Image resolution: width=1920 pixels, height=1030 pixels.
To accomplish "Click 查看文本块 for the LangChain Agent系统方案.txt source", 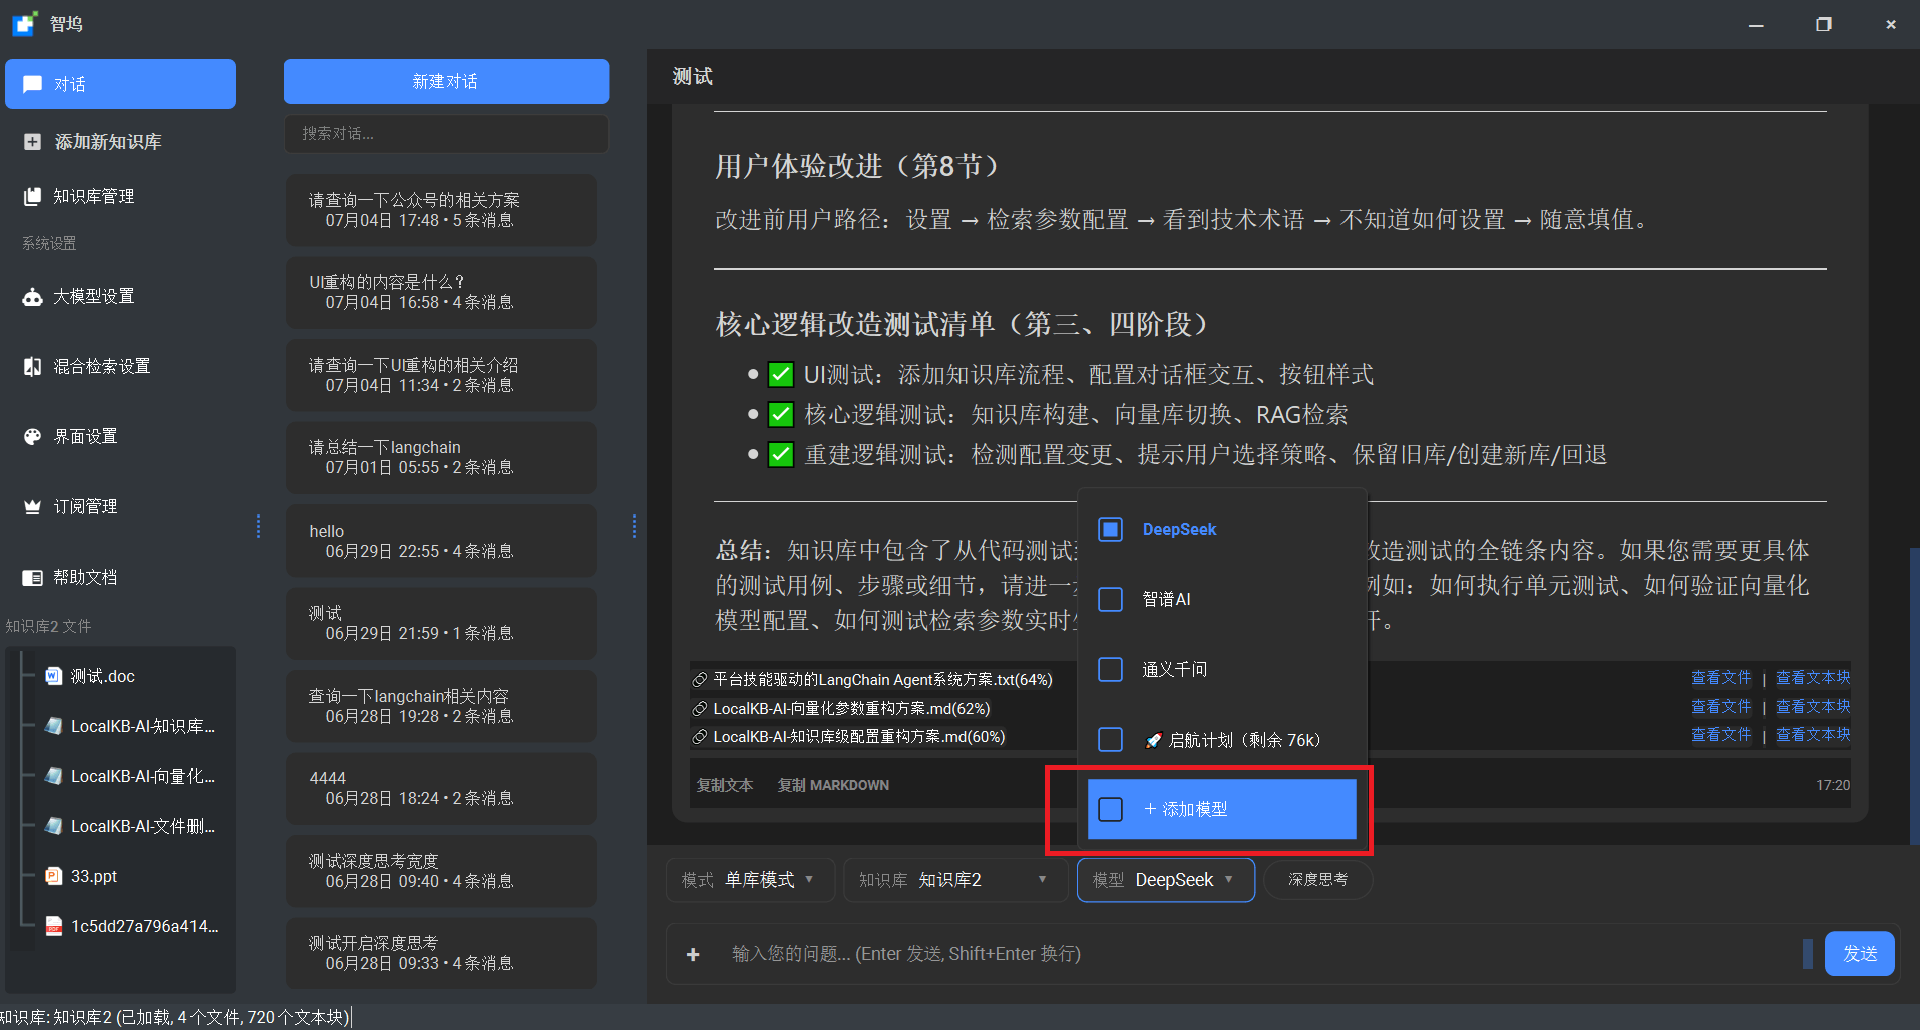I will point(1813,678).
